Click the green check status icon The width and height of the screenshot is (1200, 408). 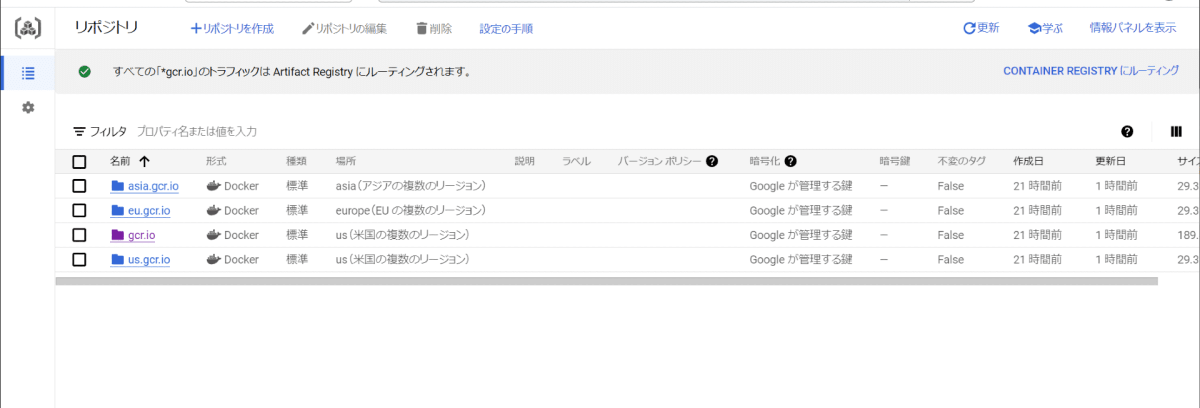pyautogui.click(x=85, y=72)
